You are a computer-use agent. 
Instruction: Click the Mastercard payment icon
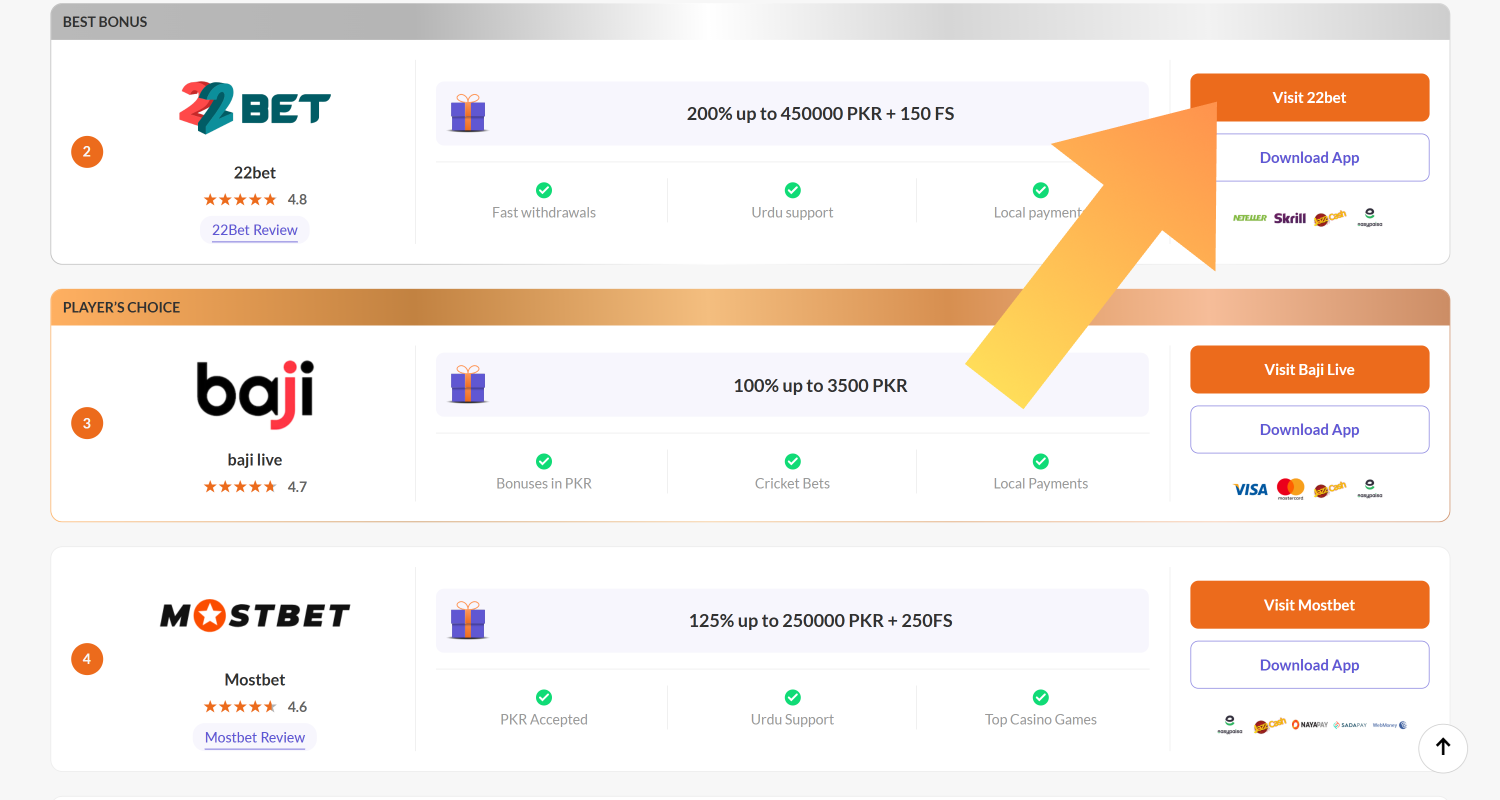1290,489
